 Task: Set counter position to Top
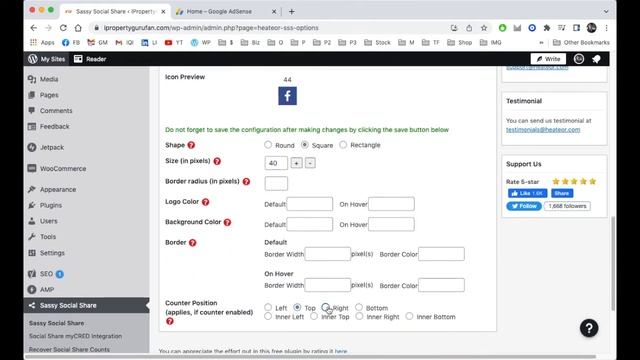pyautogui.click(x=297, y=307)
